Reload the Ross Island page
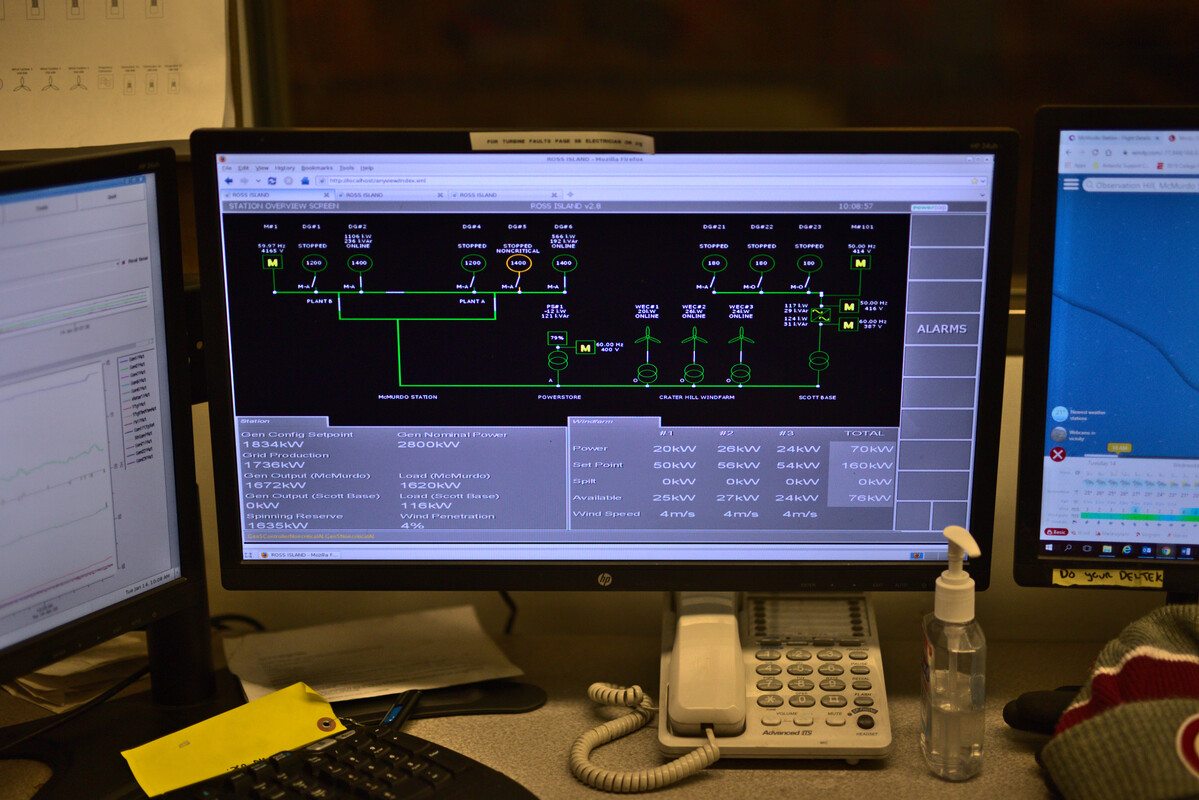Screen dimensions: 1199x800 click(271, 181)
